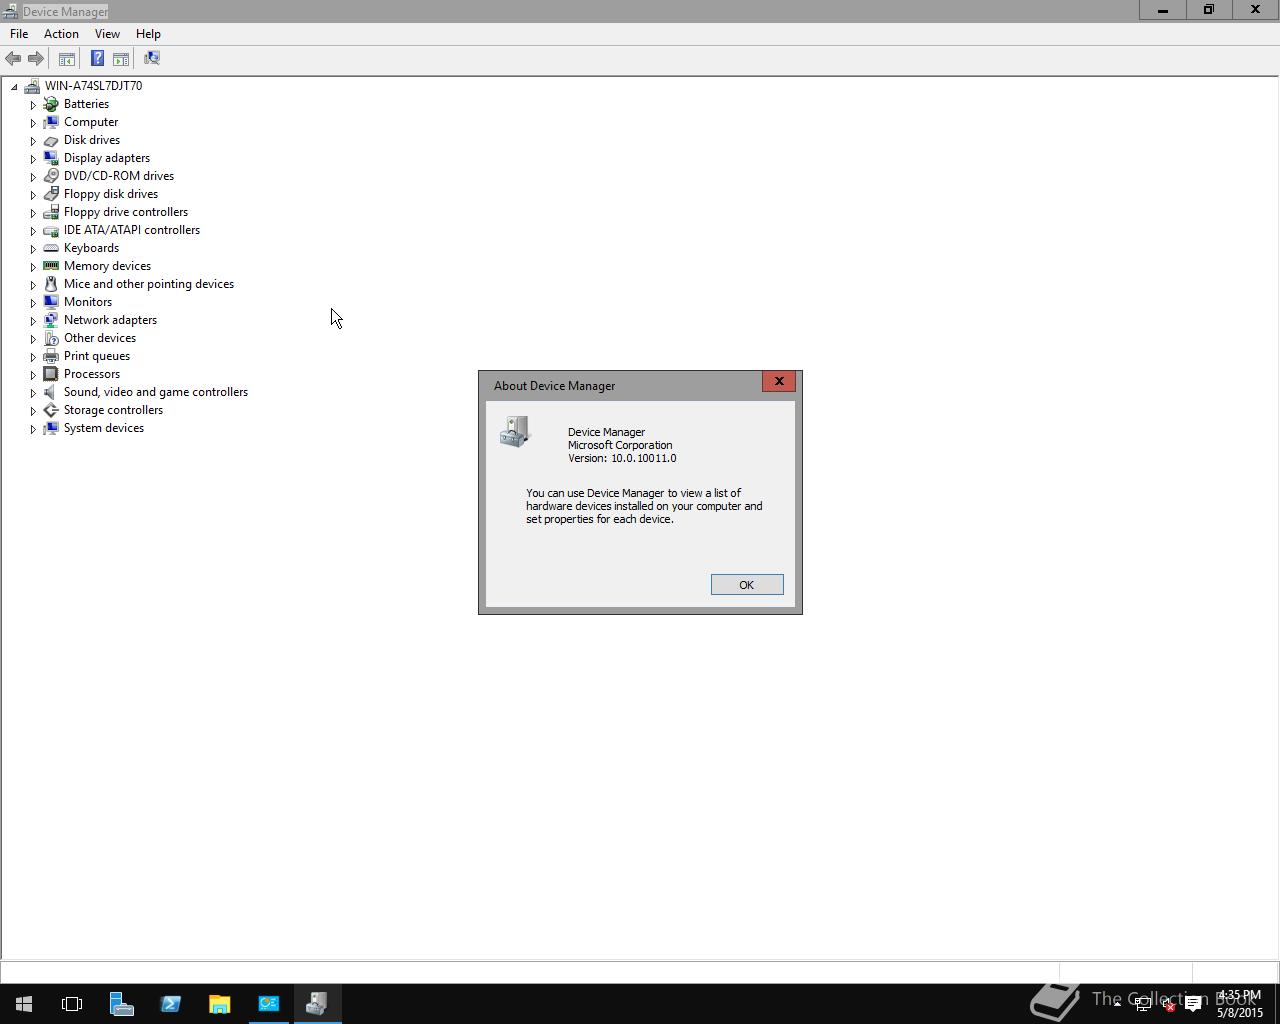Click the Network adapters category icon
Image resolution: width=1280 pixels, height=1024 pixels.
[x=51, y=320]
